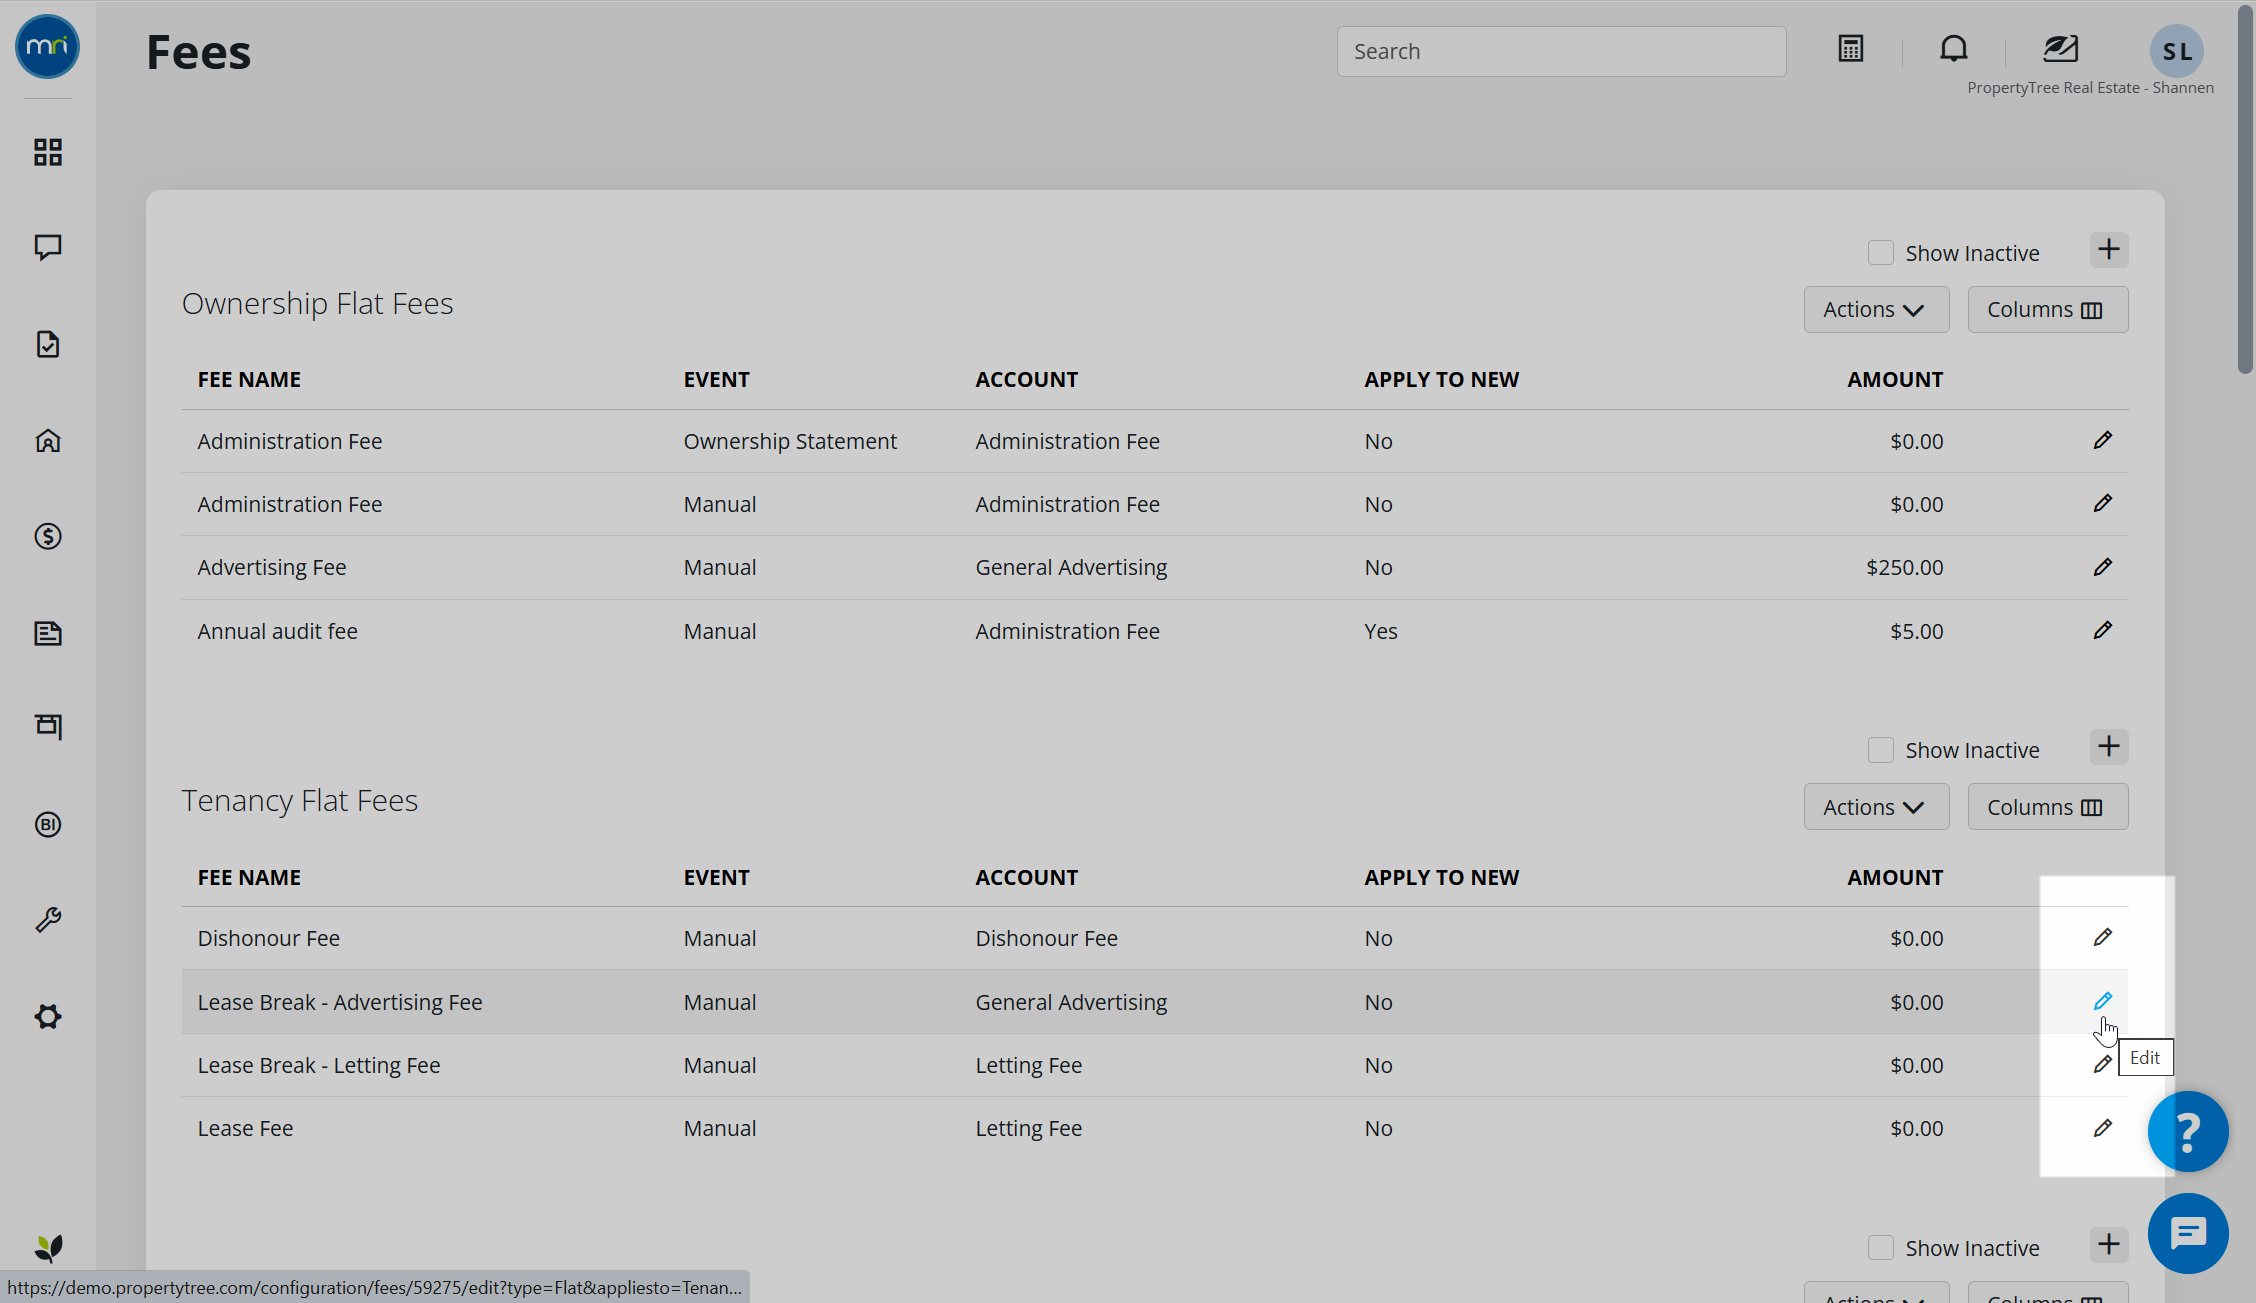This screenshot has width=2256, height=1303.
Task: Select the Advertising Fee name
Action: click(x=271, y=567)
